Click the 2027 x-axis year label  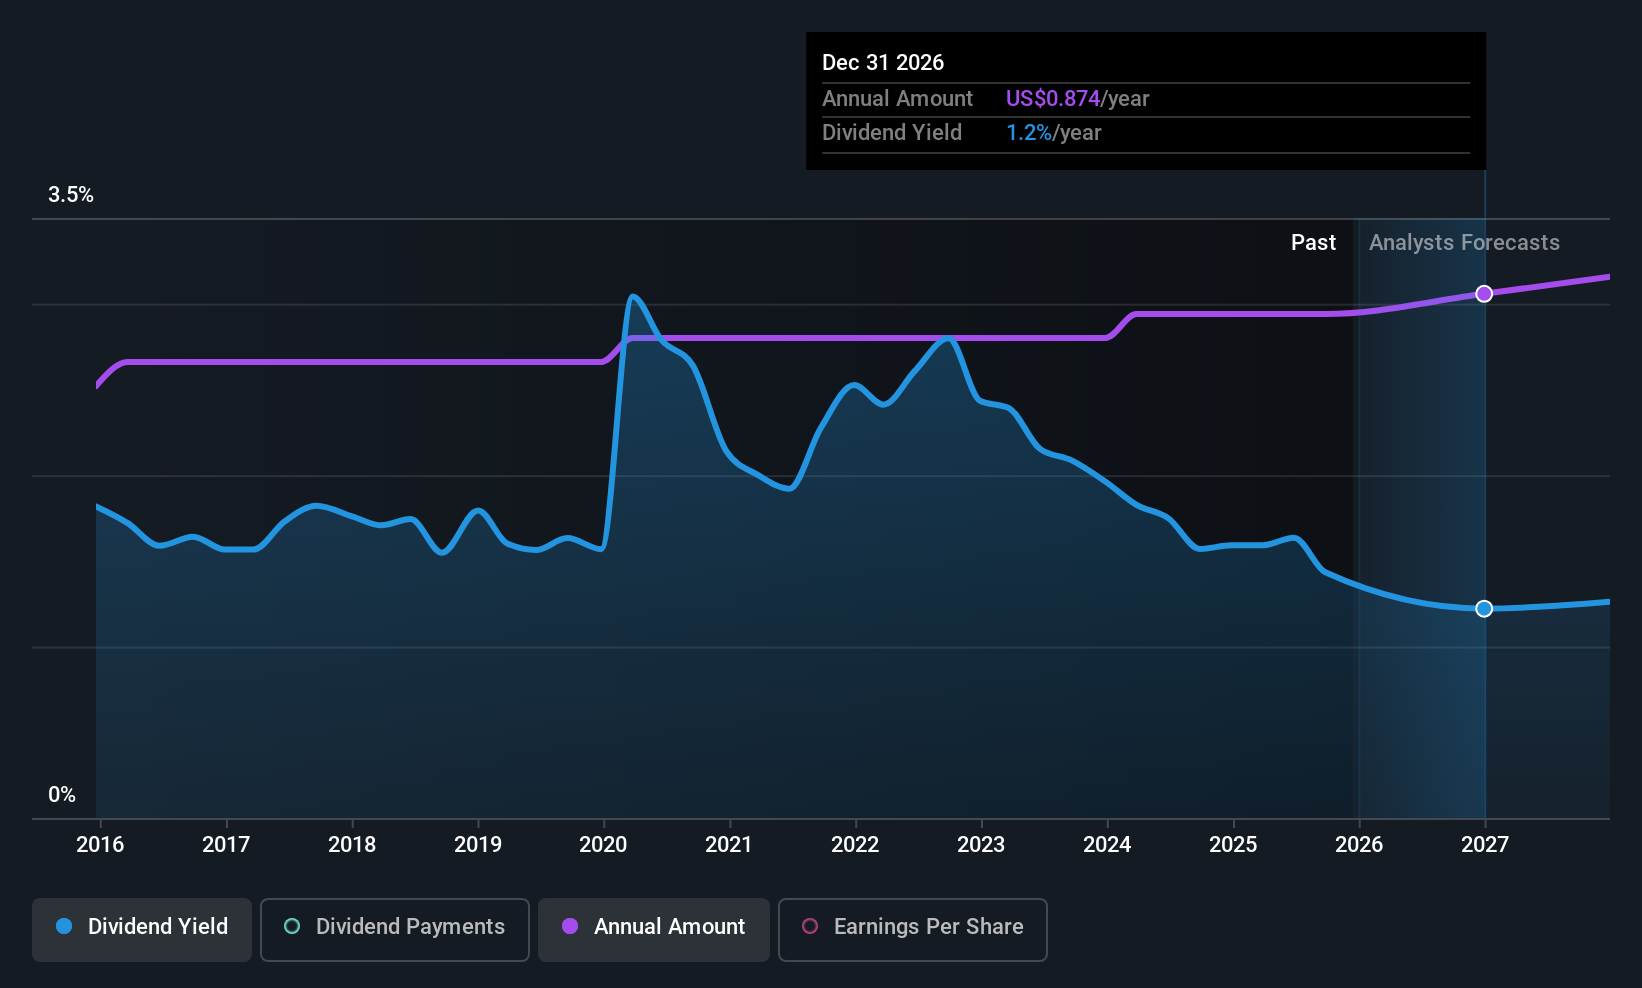coord(1484,845)
